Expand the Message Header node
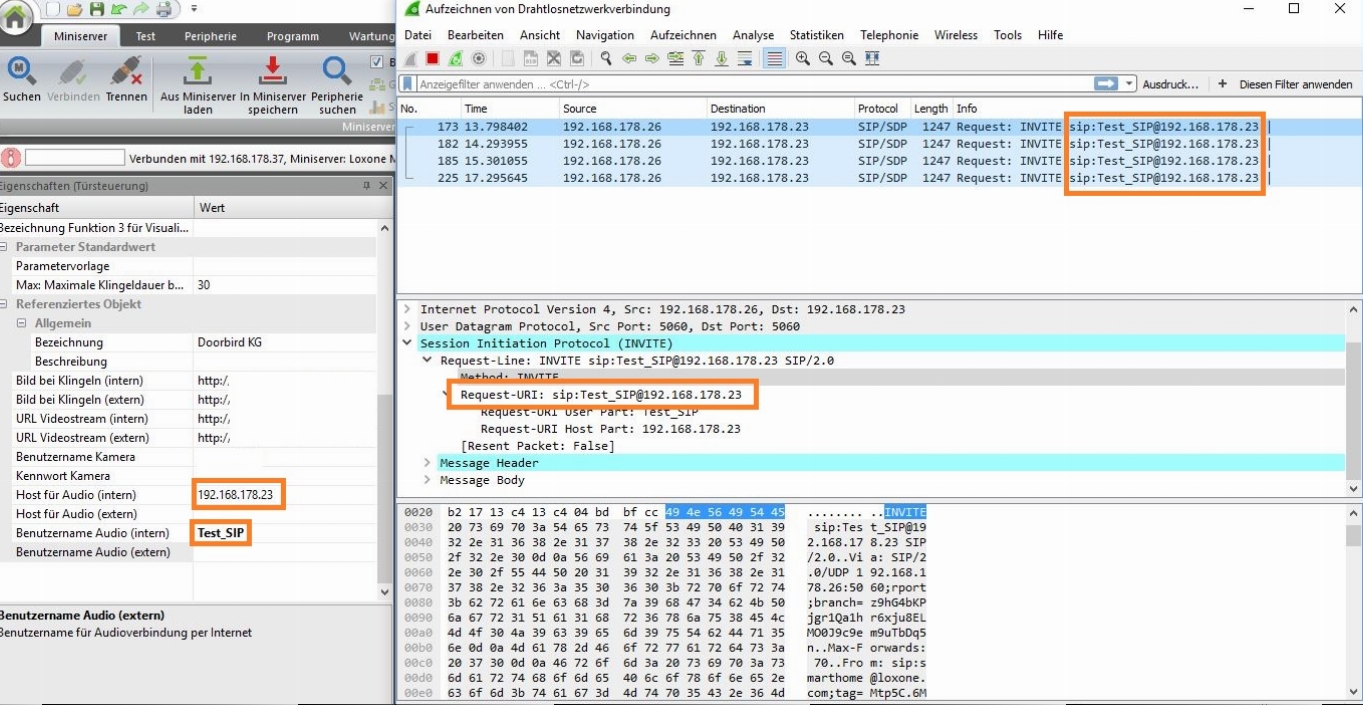Screen dimensions: 1363x705 pyautogui.click(x=428, y=463)
